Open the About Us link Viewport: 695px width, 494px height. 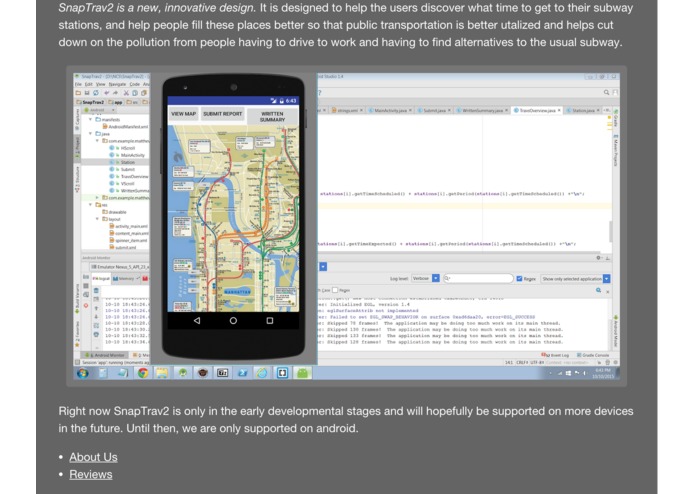(93, 457)
